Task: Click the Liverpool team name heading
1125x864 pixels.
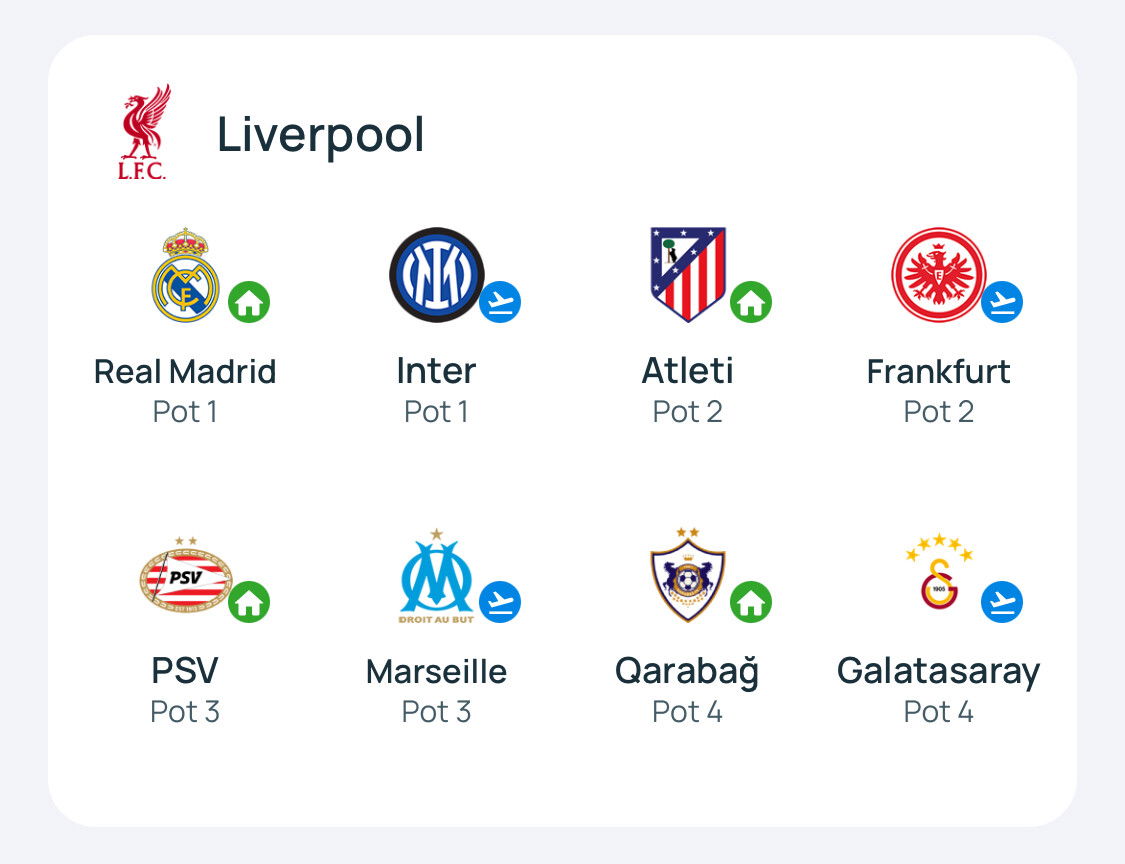Action: click(321, 135)
